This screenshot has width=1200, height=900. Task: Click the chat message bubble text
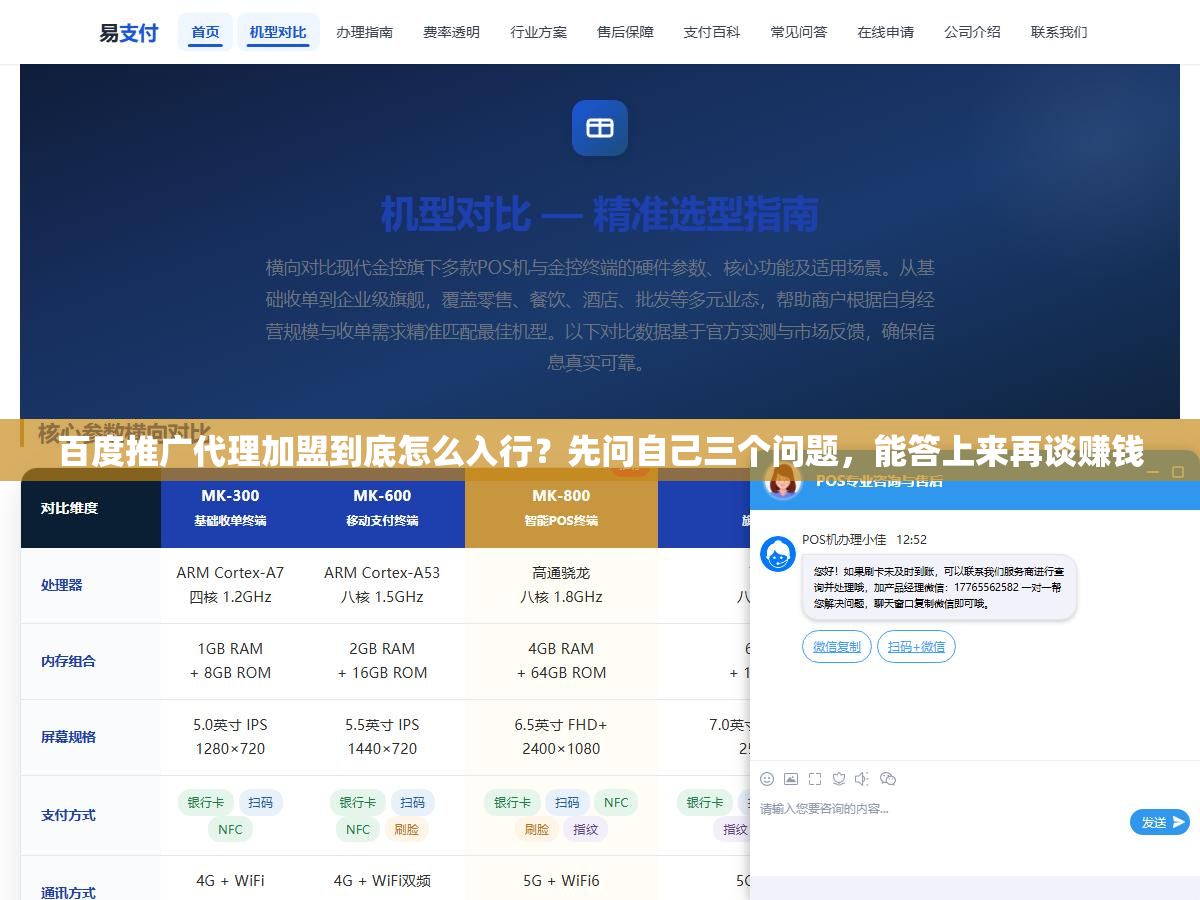(939, 587)
